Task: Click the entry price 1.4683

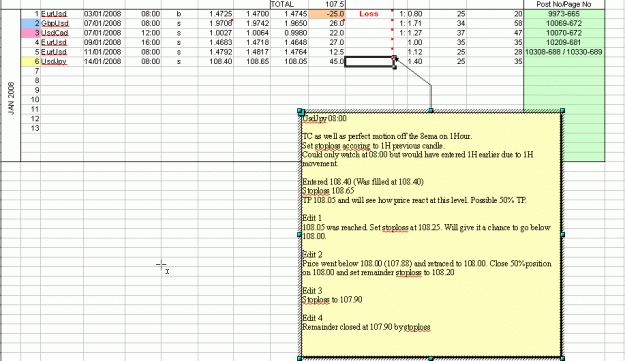Action: (216, 43)
